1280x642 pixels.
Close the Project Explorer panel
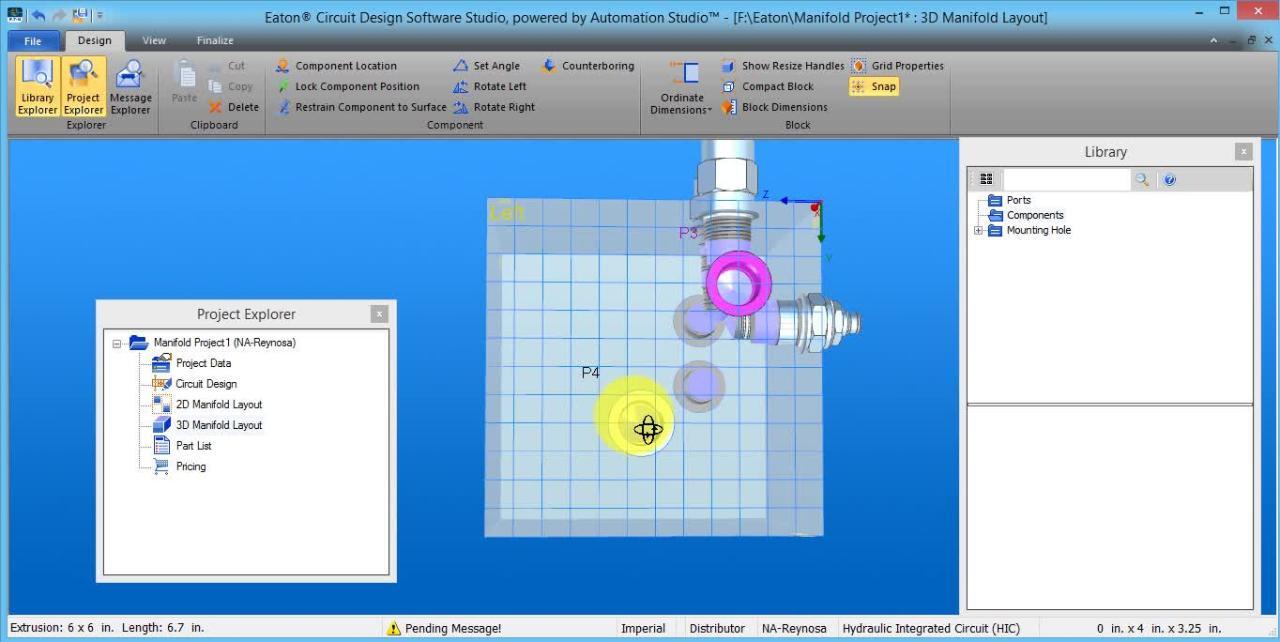click(379, 314)
